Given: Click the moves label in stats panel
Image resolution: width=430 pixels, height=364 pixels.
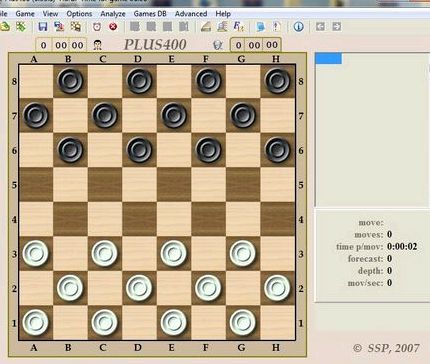Looking at the screenshot, I should click(369, 235).
